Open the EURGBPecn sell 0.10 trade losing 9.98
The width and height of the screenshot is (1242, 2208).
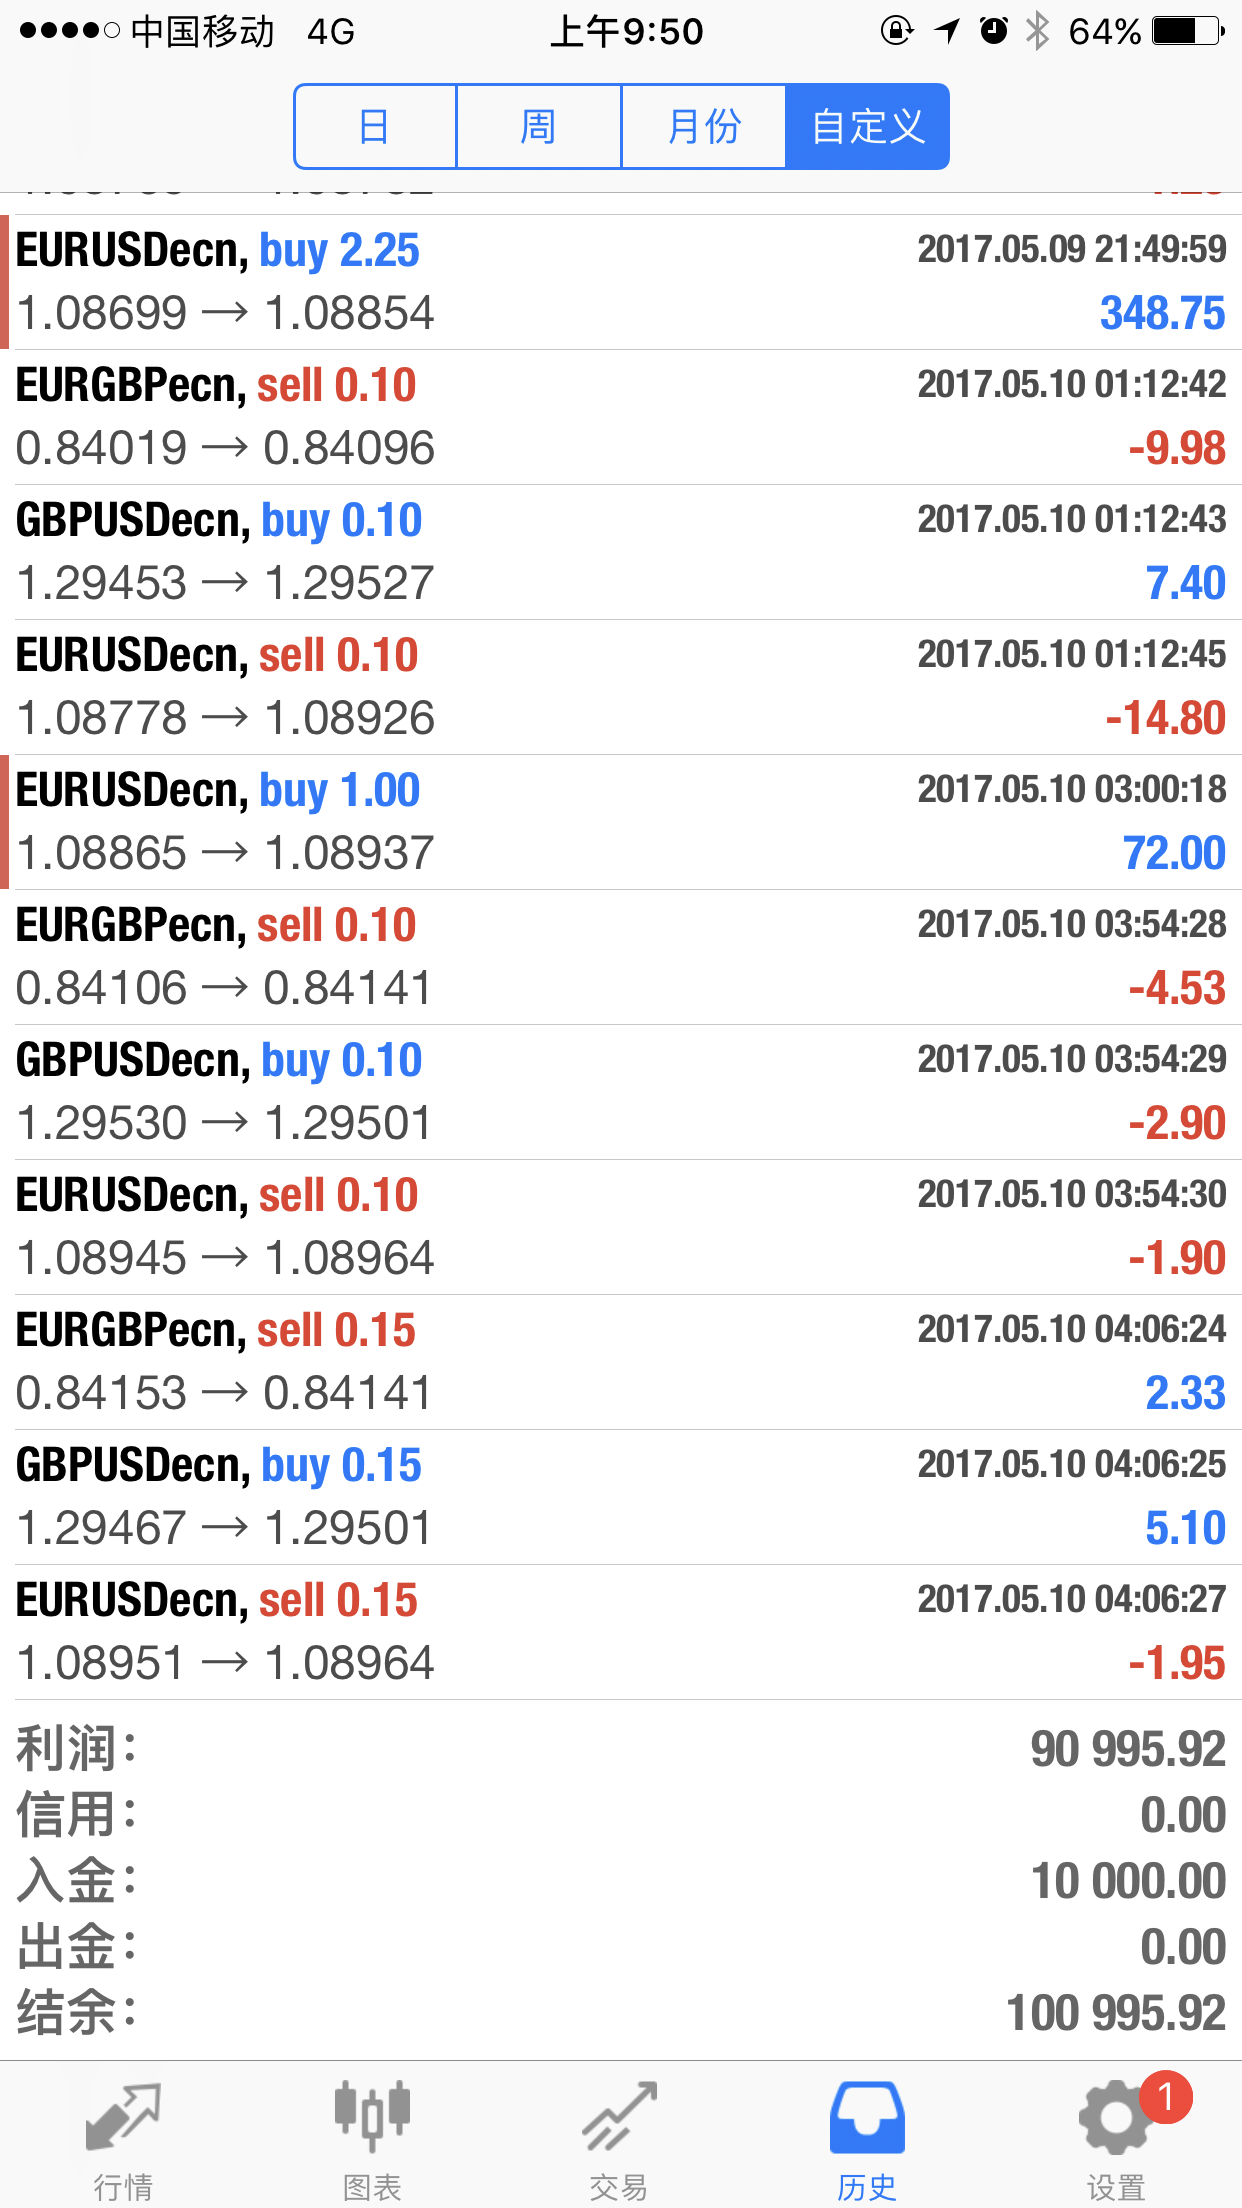(621, 417)
